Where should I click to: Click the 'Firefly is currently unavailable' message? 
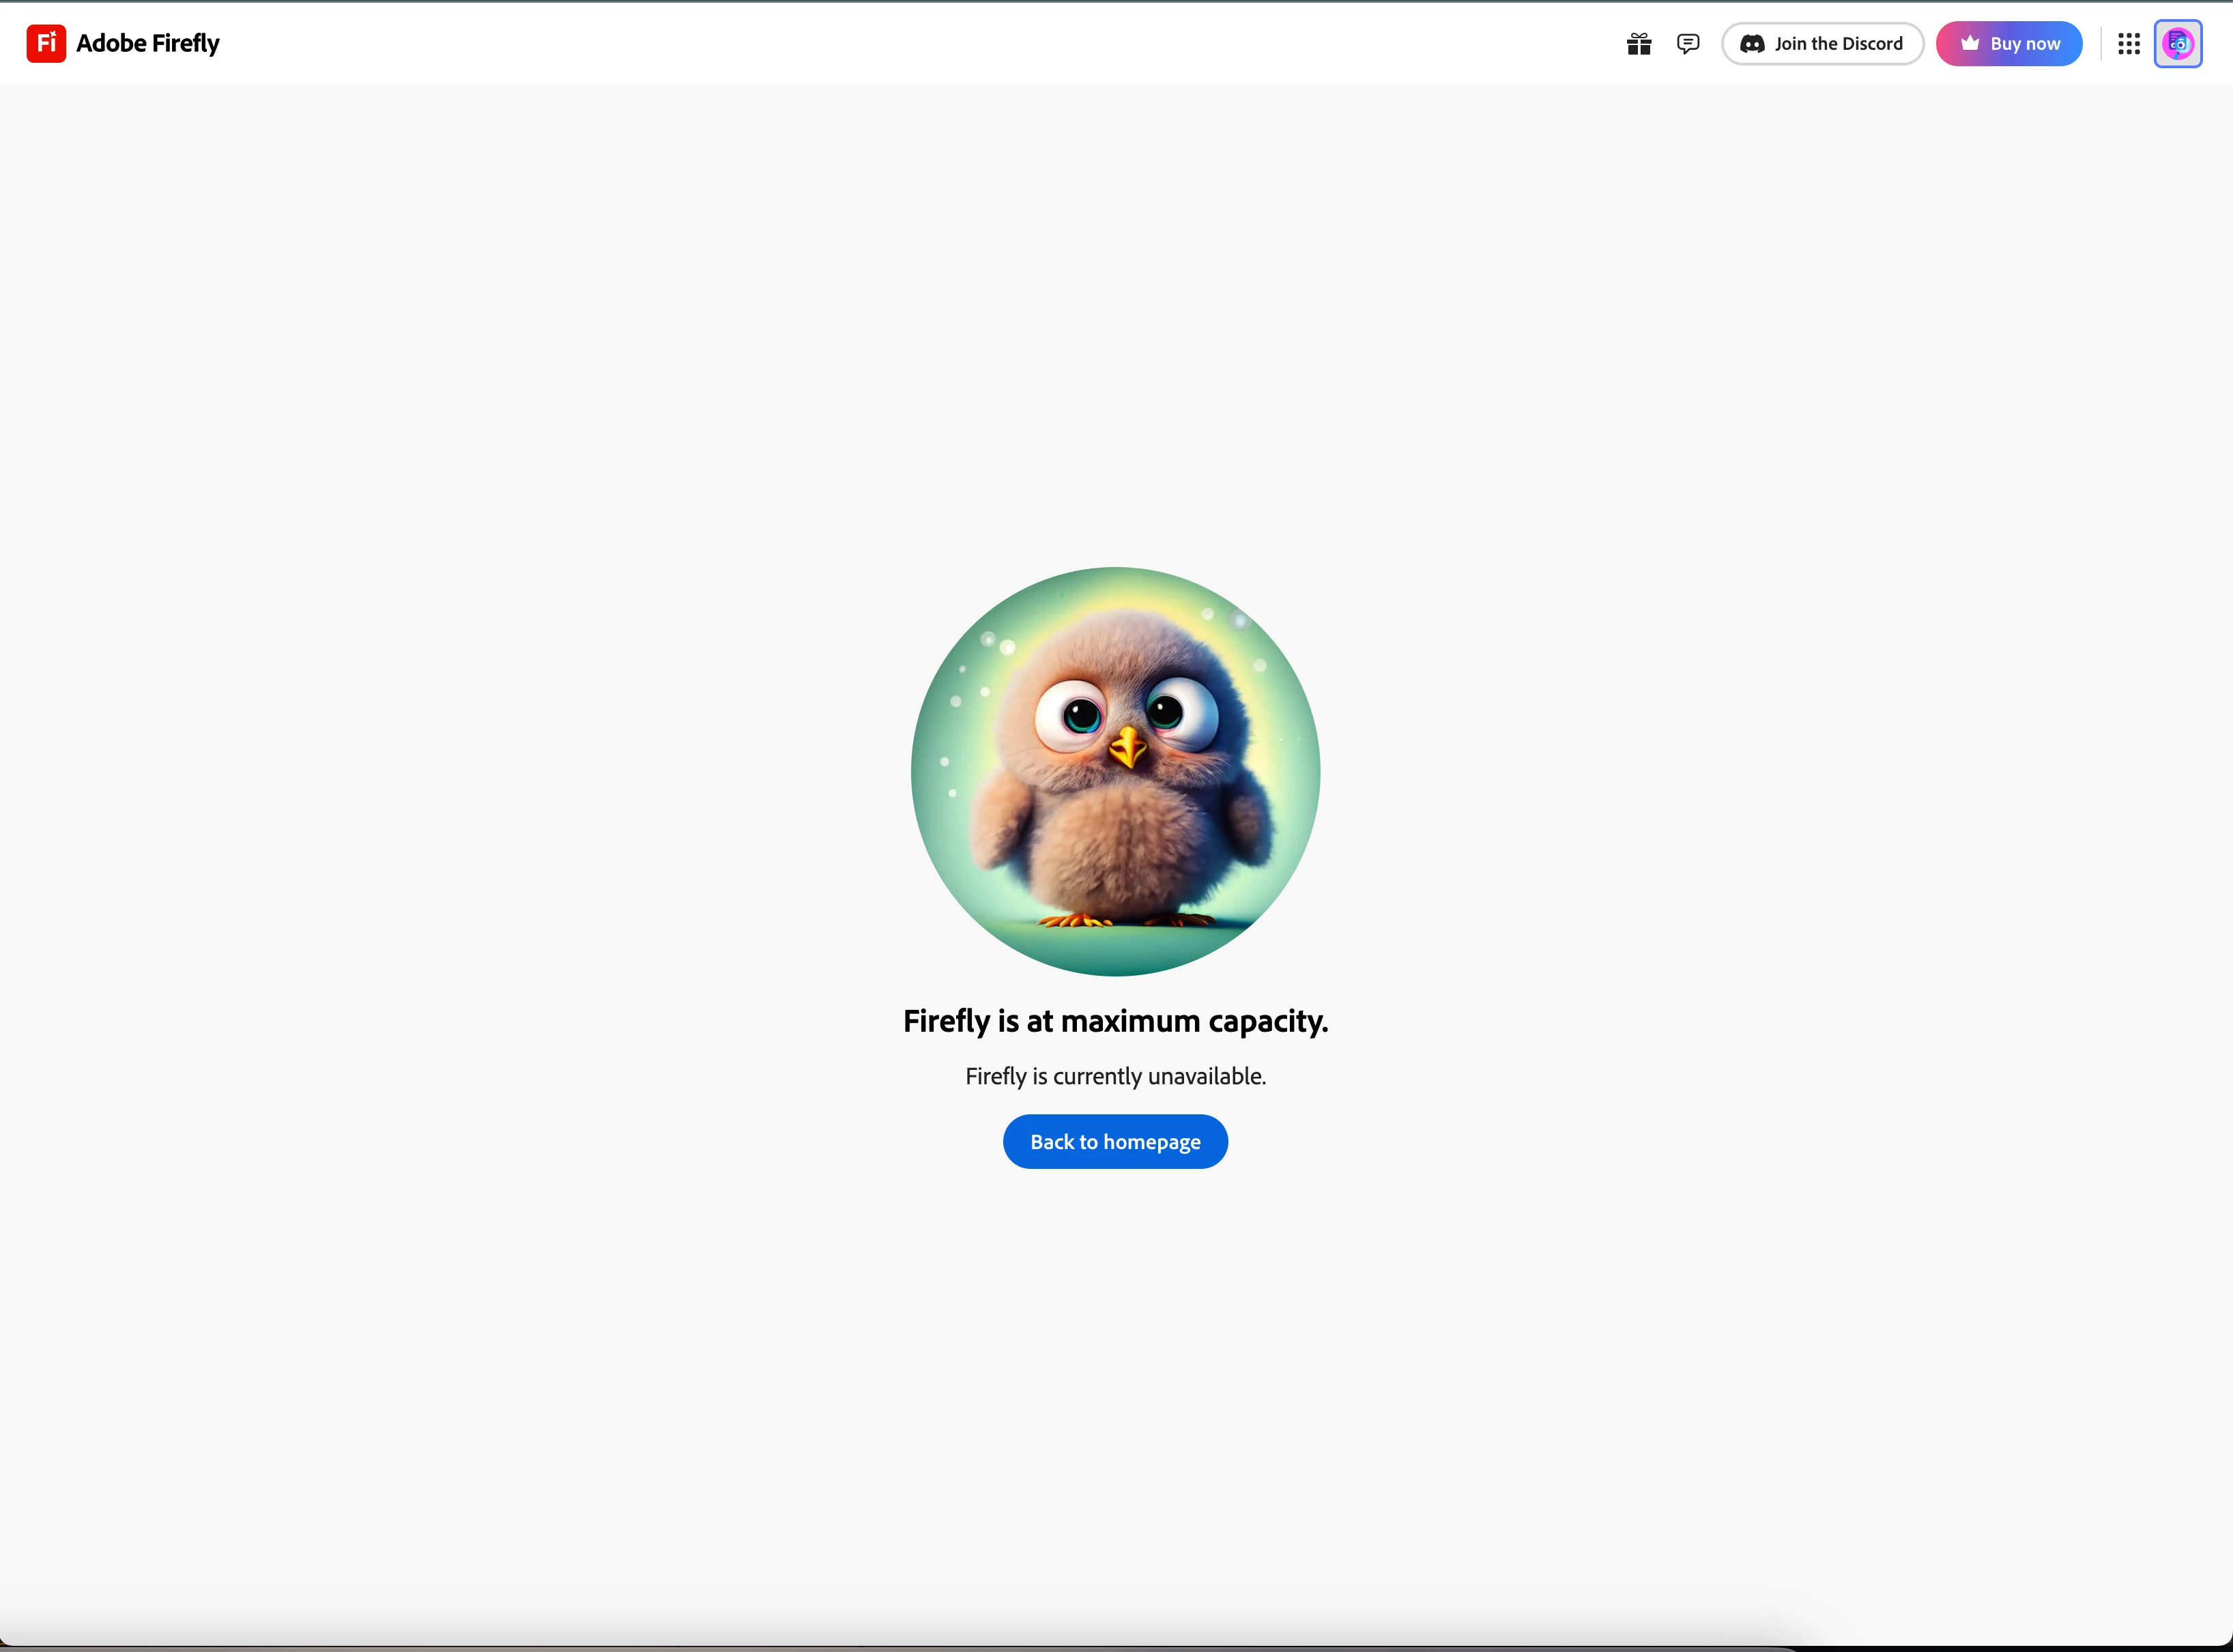point(1115,1077)
